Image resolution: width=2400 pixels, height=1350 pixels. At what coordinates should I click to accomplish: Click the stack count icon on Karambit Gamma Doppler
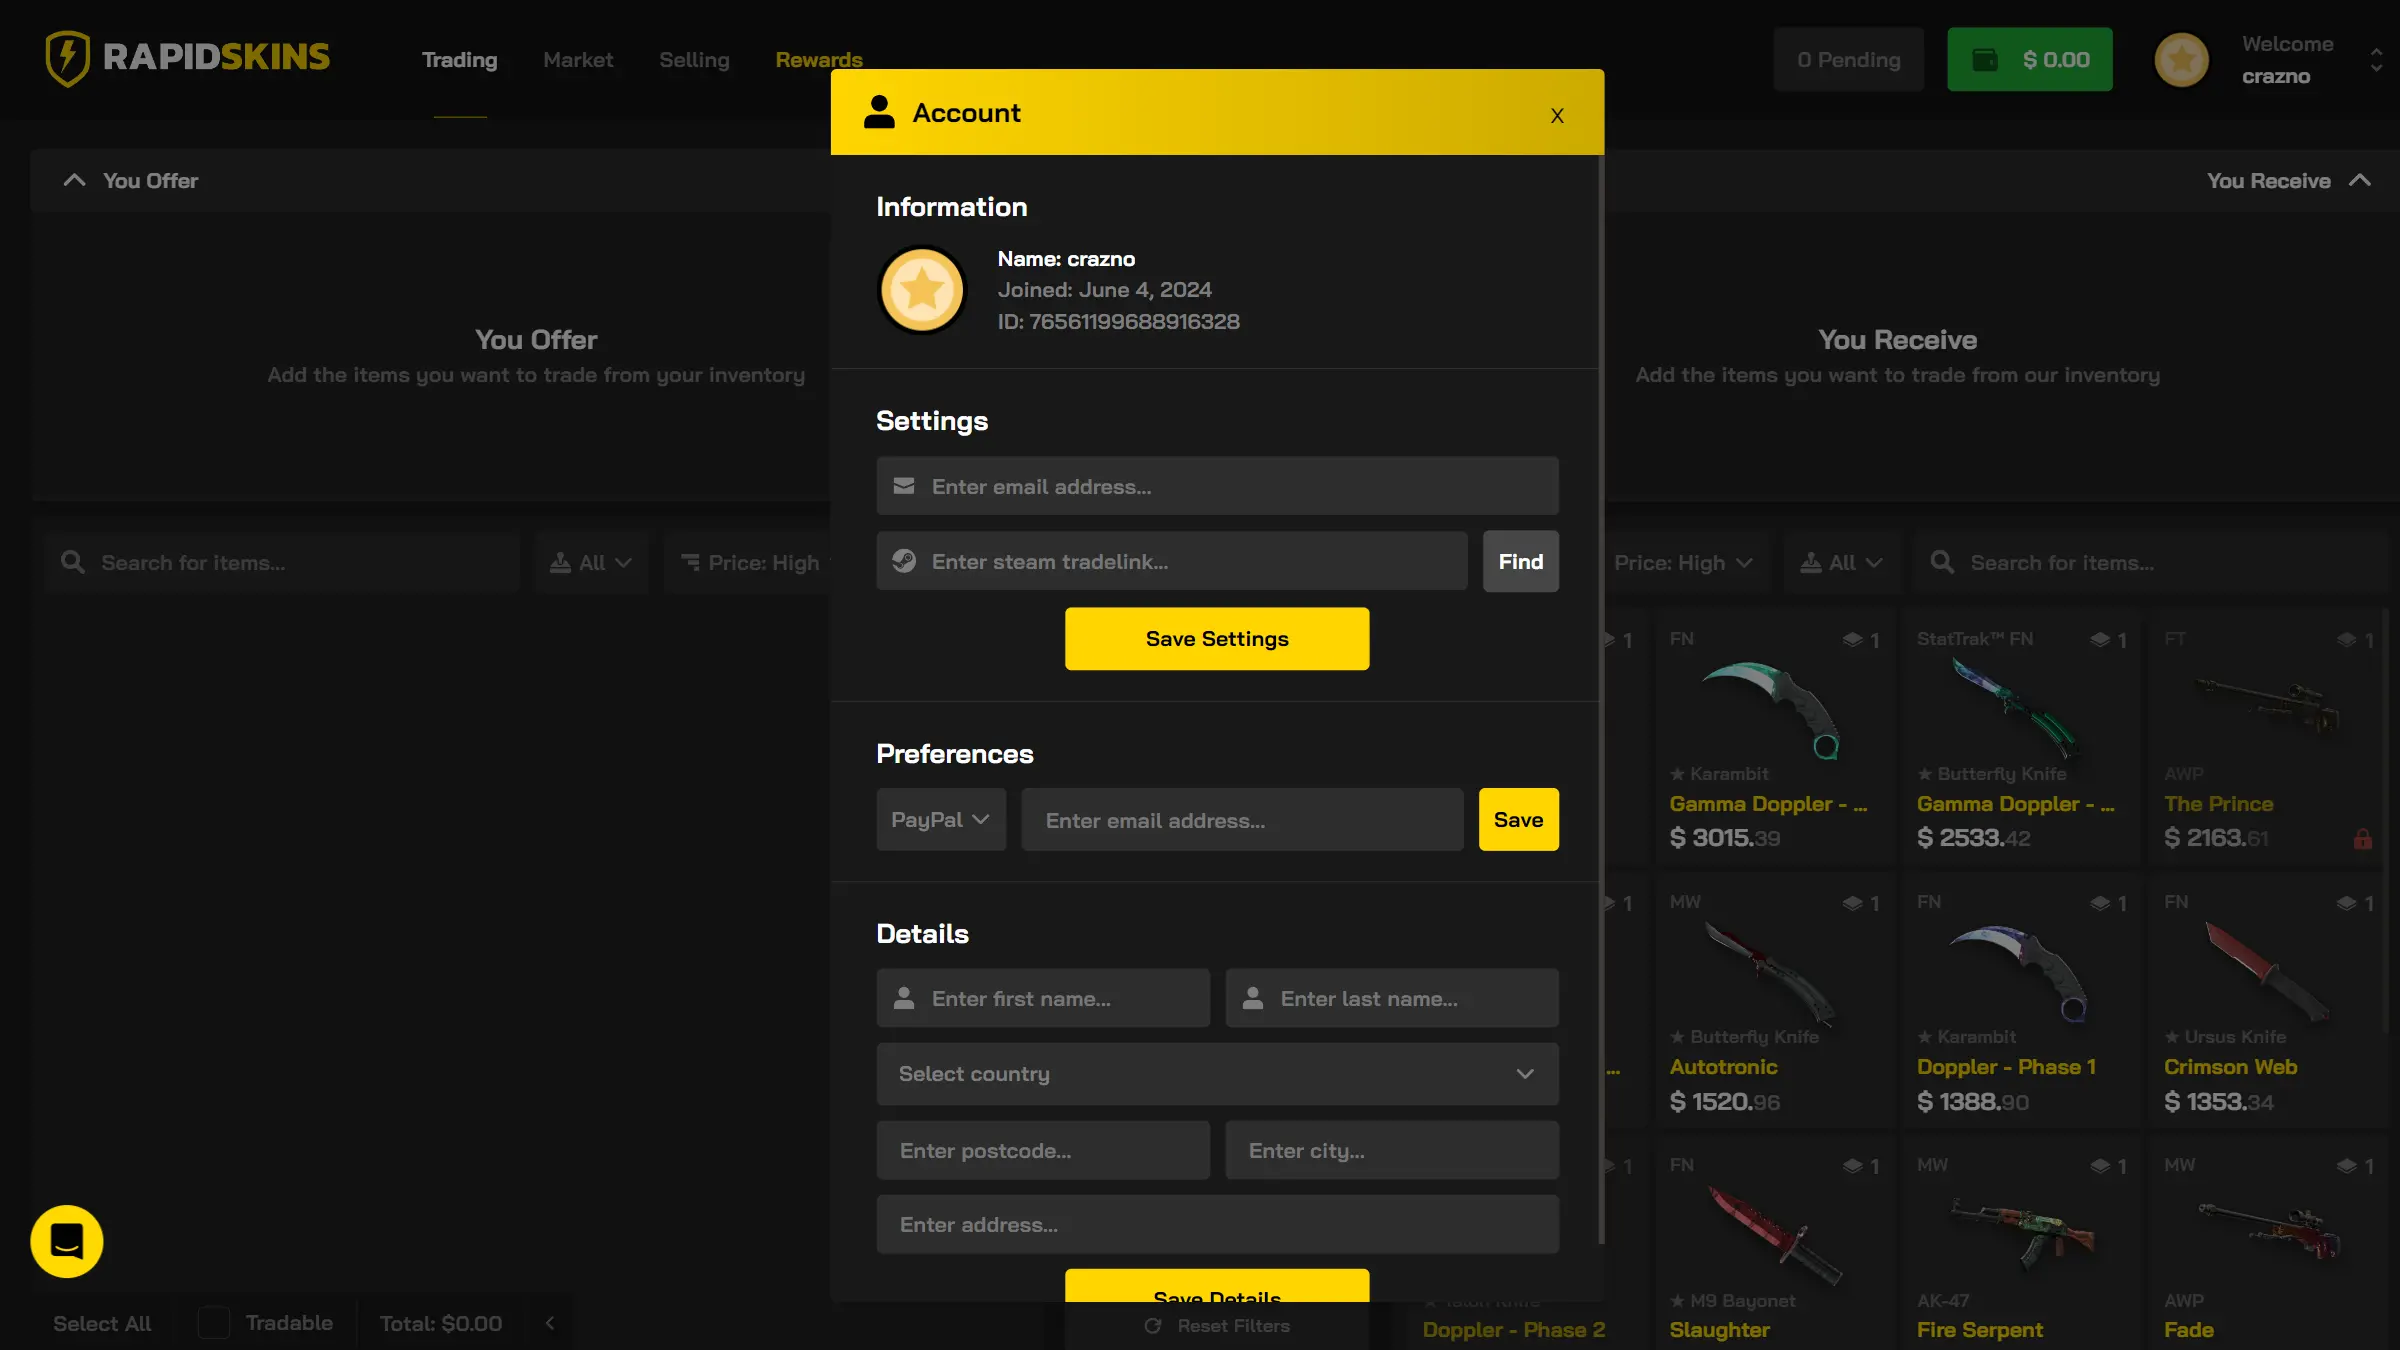(1852, 640)
